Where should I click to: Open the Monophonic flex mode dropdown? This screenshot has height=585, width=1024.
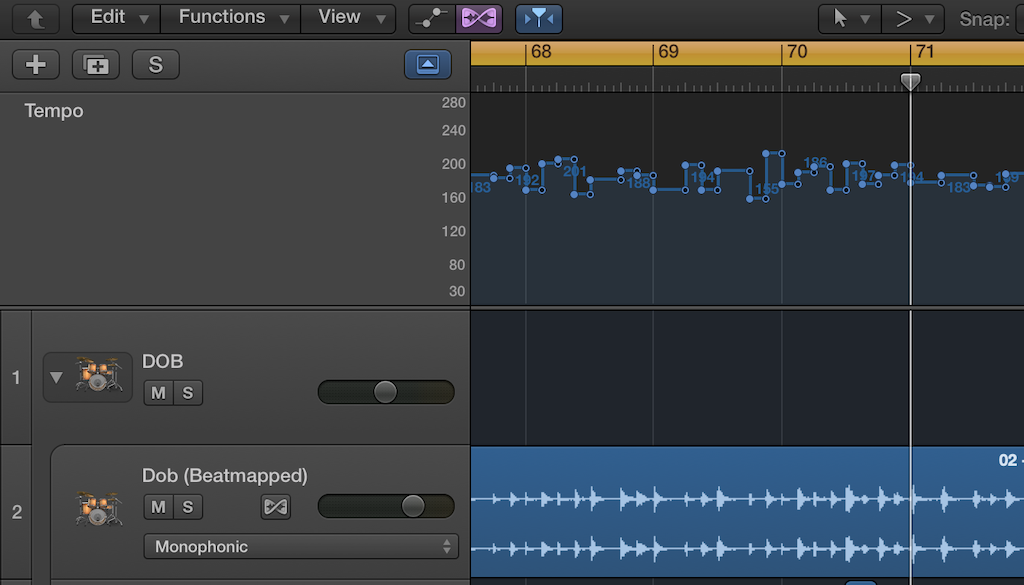(301, 547)
